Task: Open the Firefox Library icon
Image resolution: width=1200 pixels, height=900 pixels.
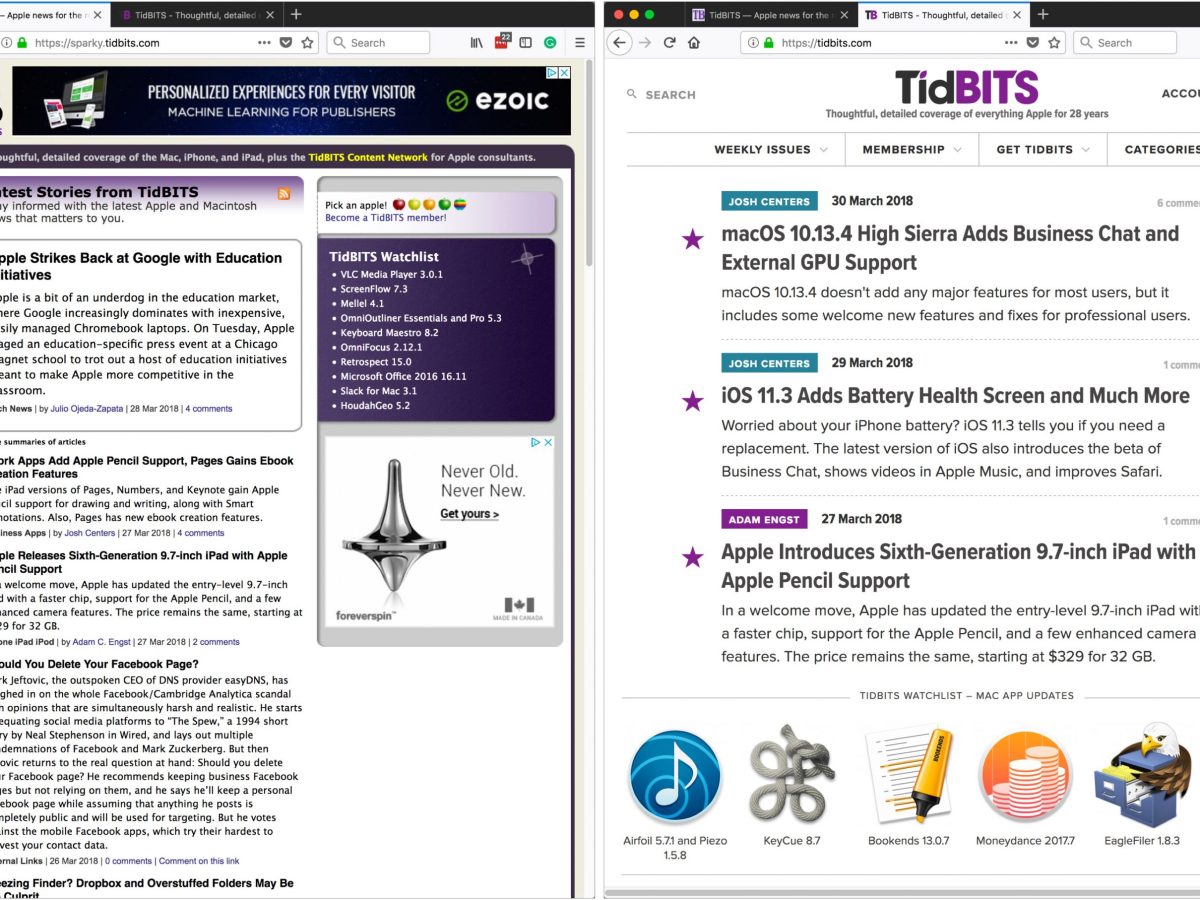Action: point(477,43)
